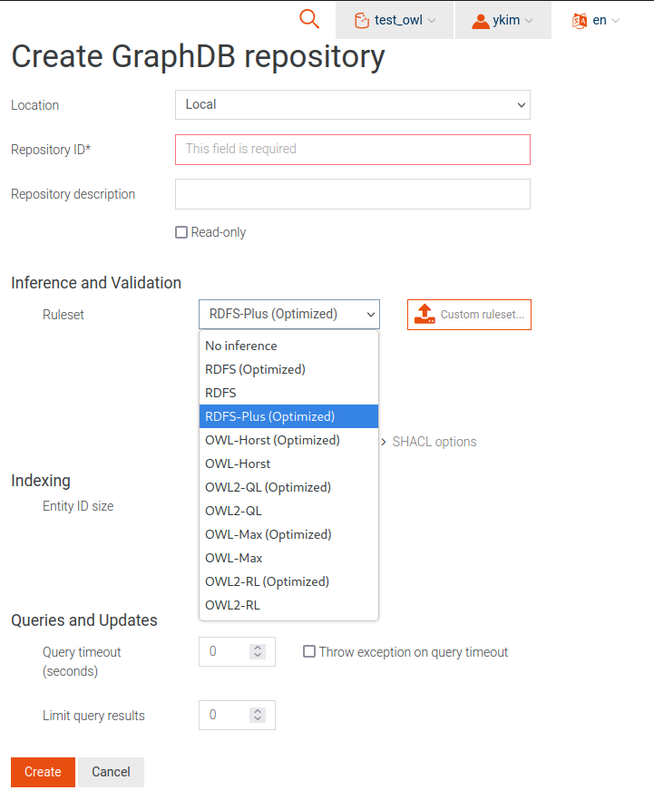Click the Cancel button
Screen dimensions: 654x800
pyautogui.click(x=111, y=772)
